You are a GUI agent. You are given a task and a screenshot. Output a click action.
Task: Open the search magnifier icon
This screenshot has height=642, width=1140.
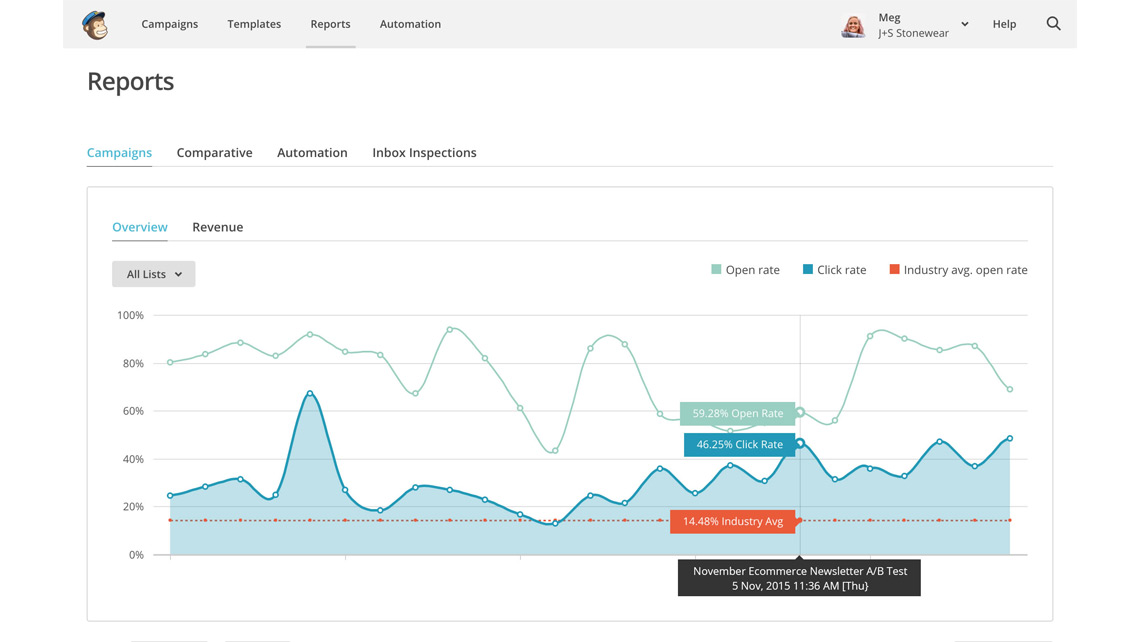coord(1053,24)
